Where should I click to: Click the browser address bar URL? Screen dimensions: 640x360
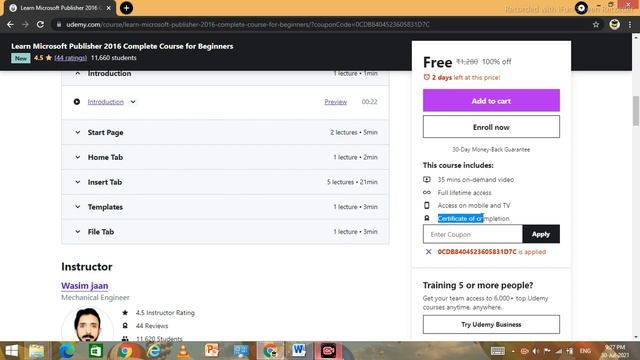248,24
